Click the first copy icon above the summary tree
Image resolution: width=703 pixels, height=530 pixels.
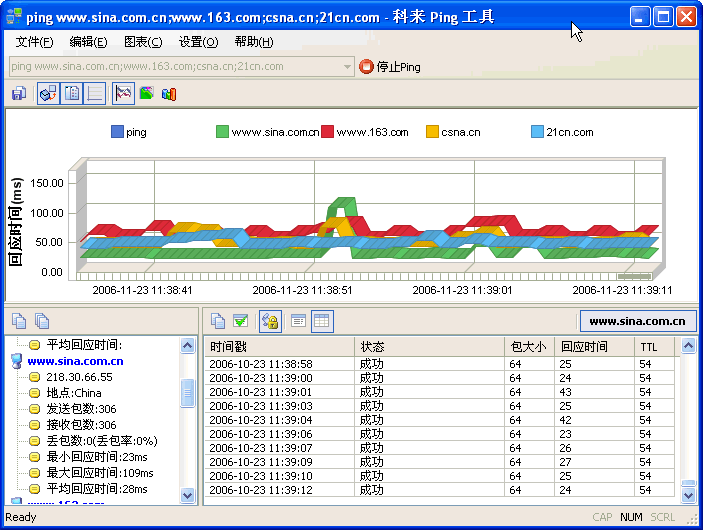pyautogui.click(x=19, y=321)
